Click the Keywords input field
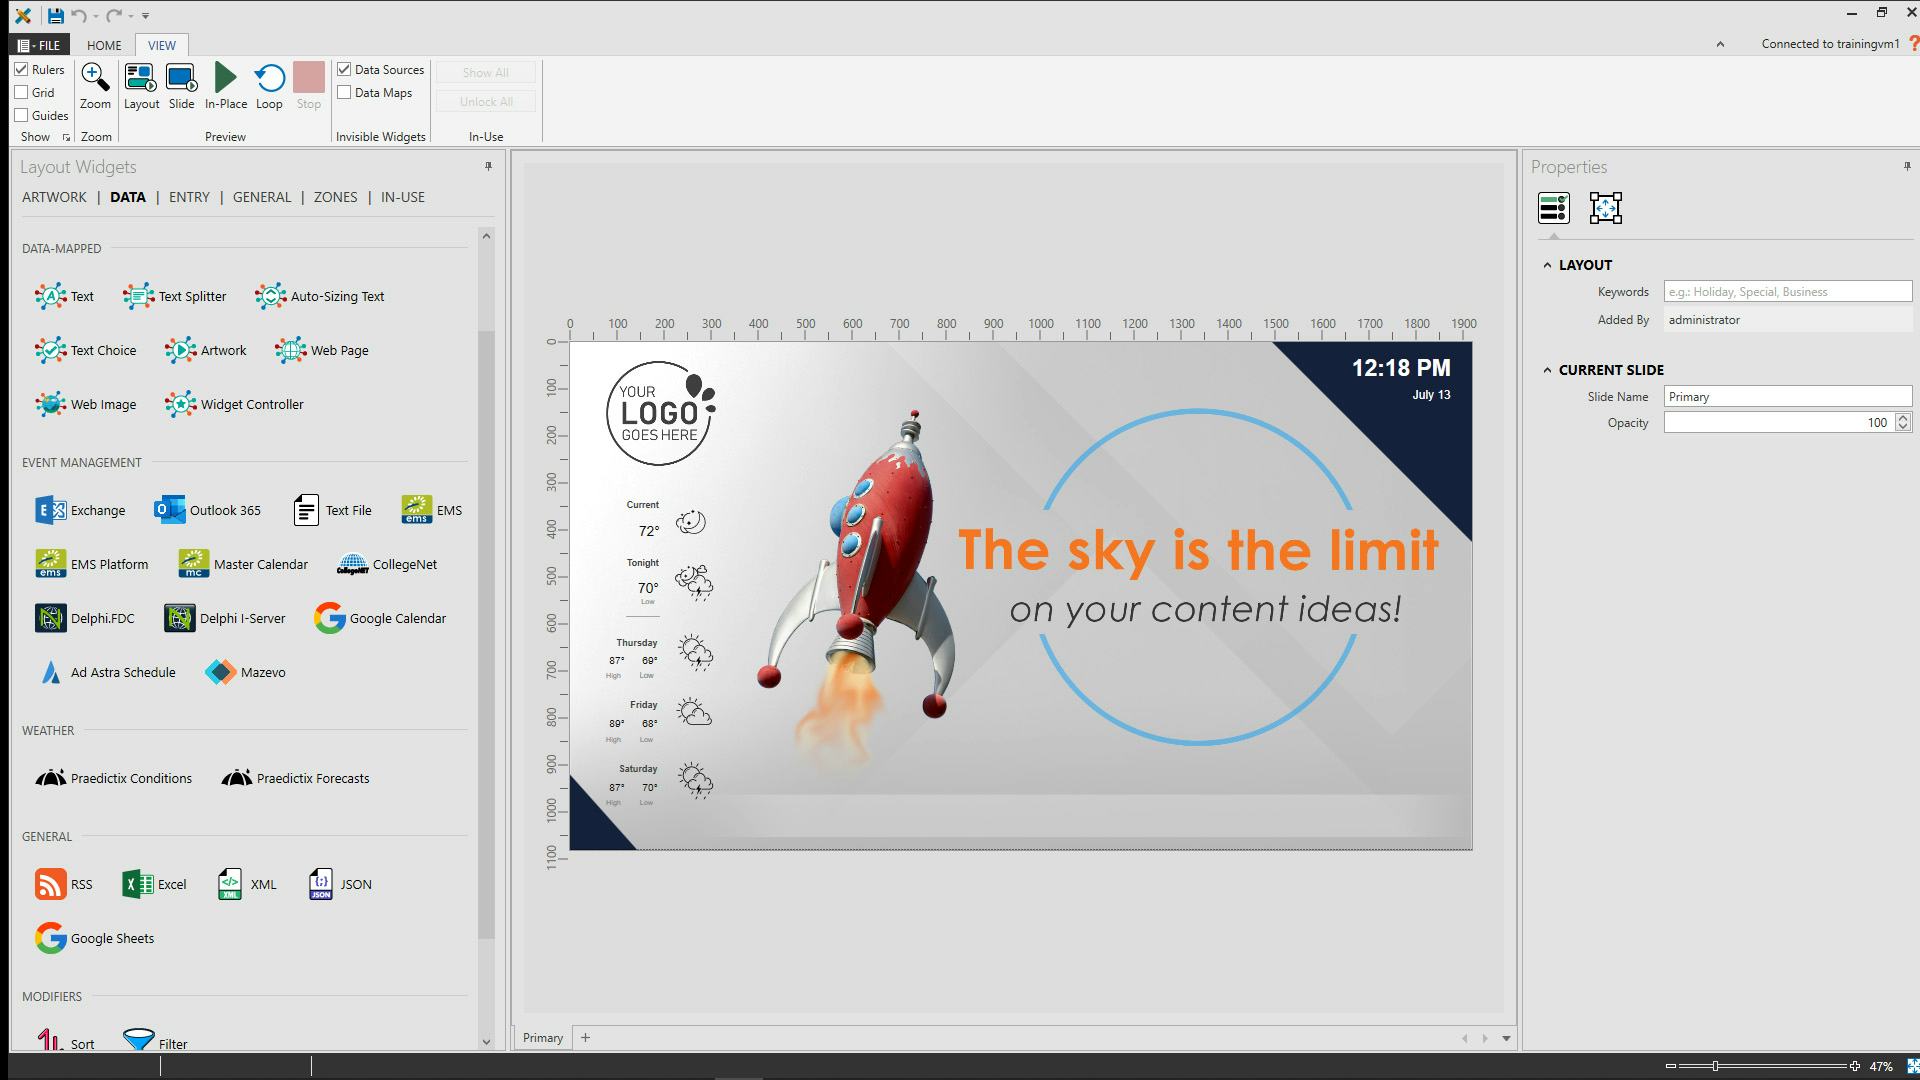The height and width of the screenshot is (1080, 1920). pyautogui.click(x=1787, y=292)
